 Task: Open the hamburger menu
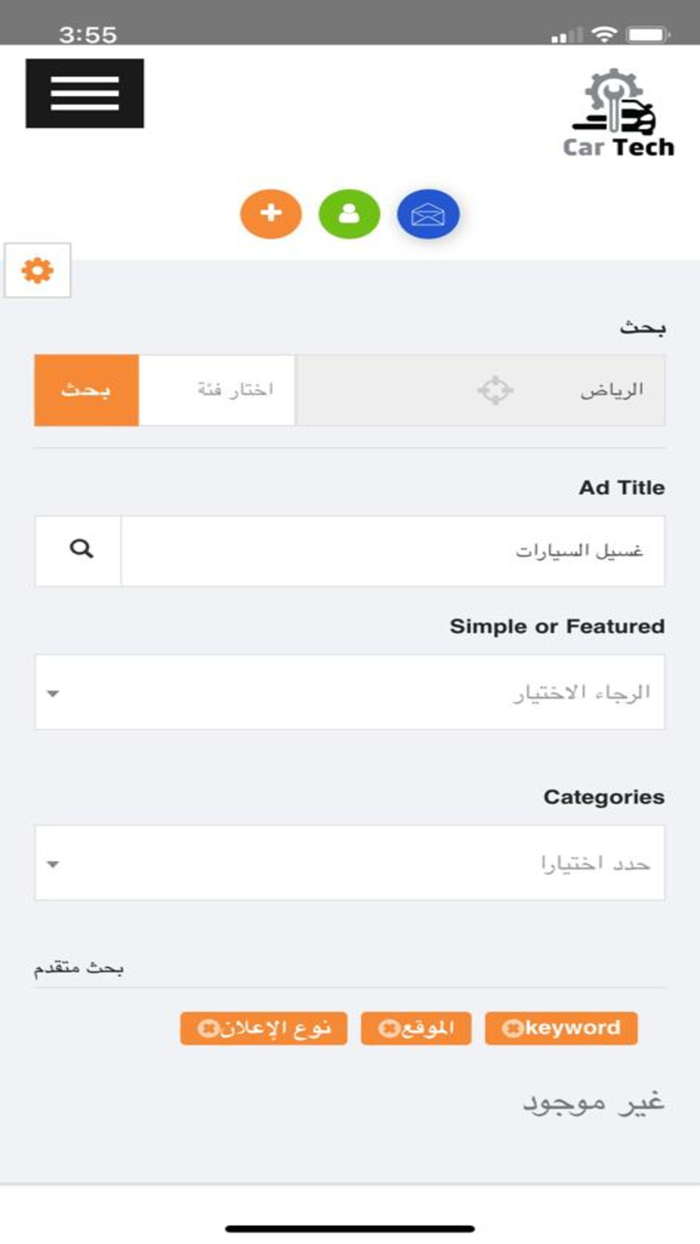click(85, 93)
